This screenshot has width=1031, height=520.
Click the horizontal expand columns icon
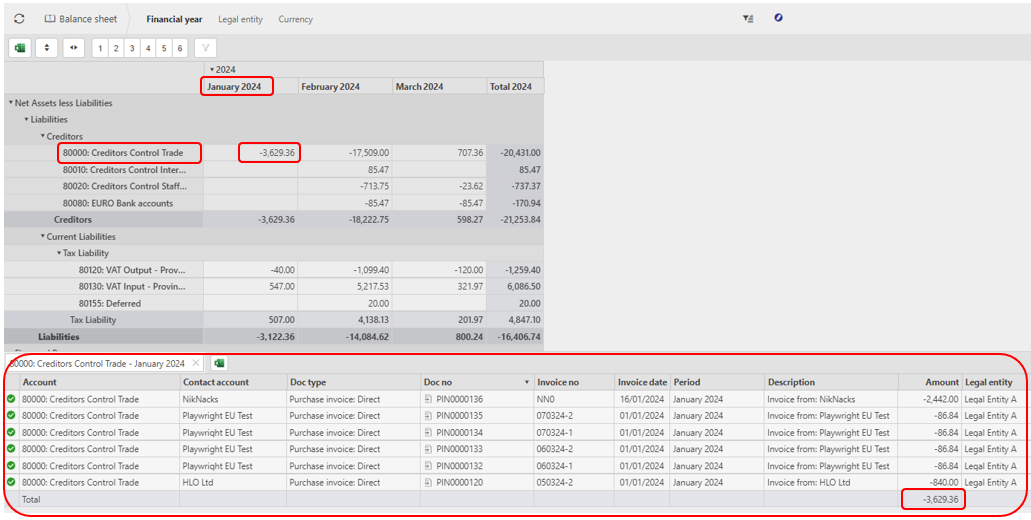(x=74, y=48)
